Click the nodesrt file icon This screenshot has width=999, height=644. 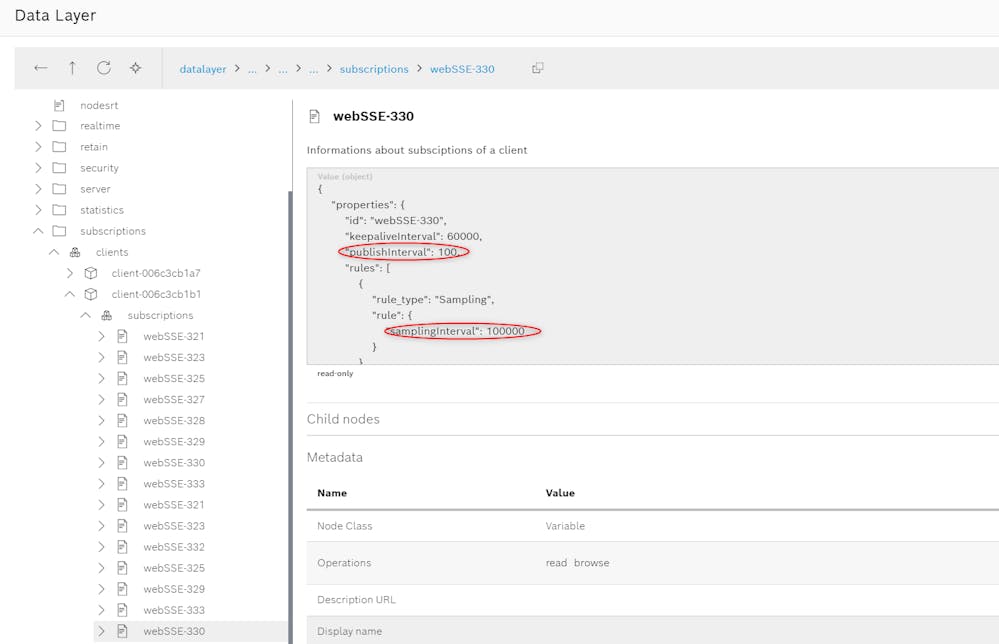coord(59,105)
